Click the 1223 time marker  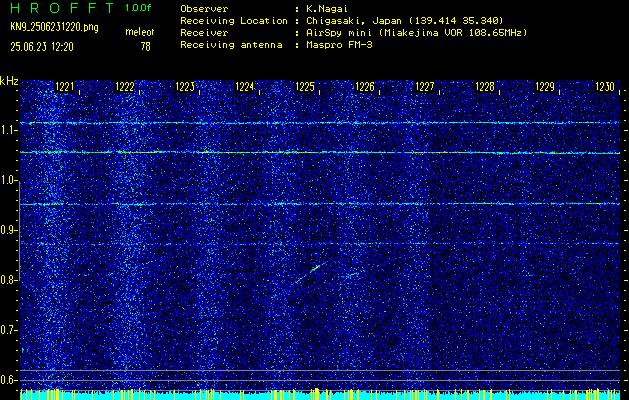click(x=185, y=87)
